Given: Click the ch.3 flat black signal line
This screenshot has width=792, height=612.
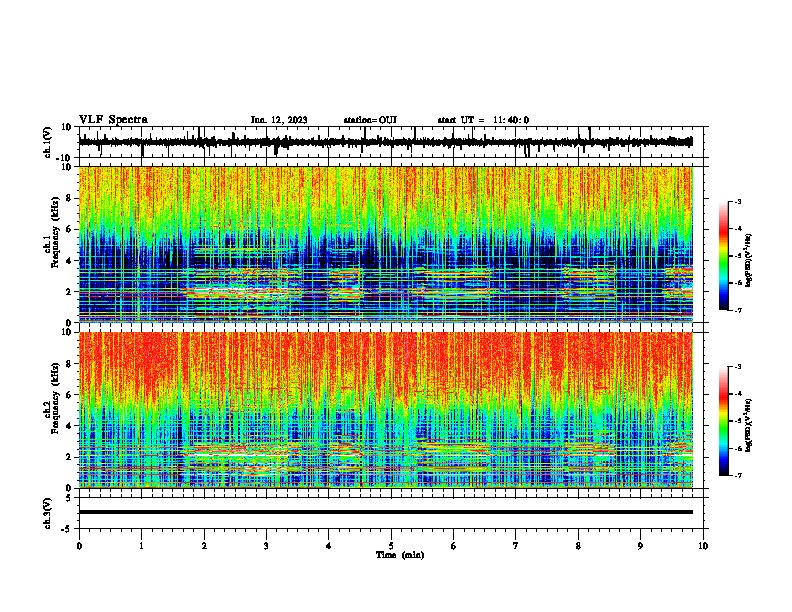Looking at the screenshot, I should 386,512.
